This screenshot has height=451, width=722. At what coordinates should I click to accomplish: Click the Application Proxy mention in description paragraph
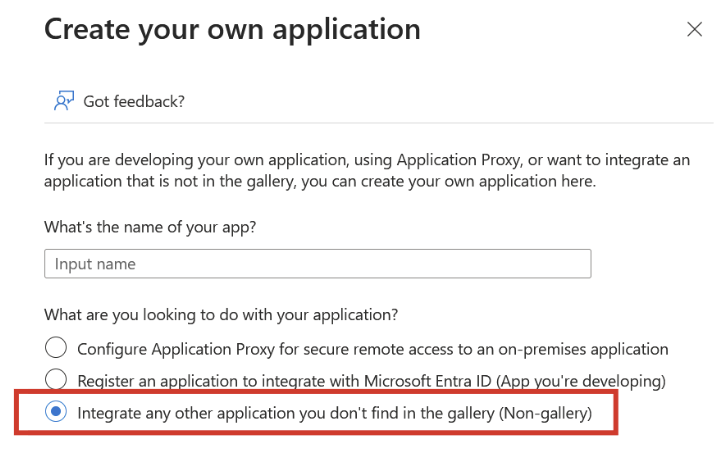click(456, 159)
